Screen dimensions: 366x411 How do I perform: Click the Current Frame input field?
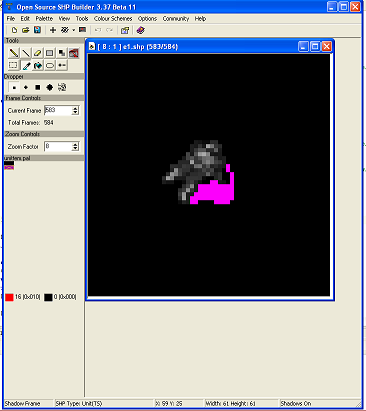(x=58, y=110)
